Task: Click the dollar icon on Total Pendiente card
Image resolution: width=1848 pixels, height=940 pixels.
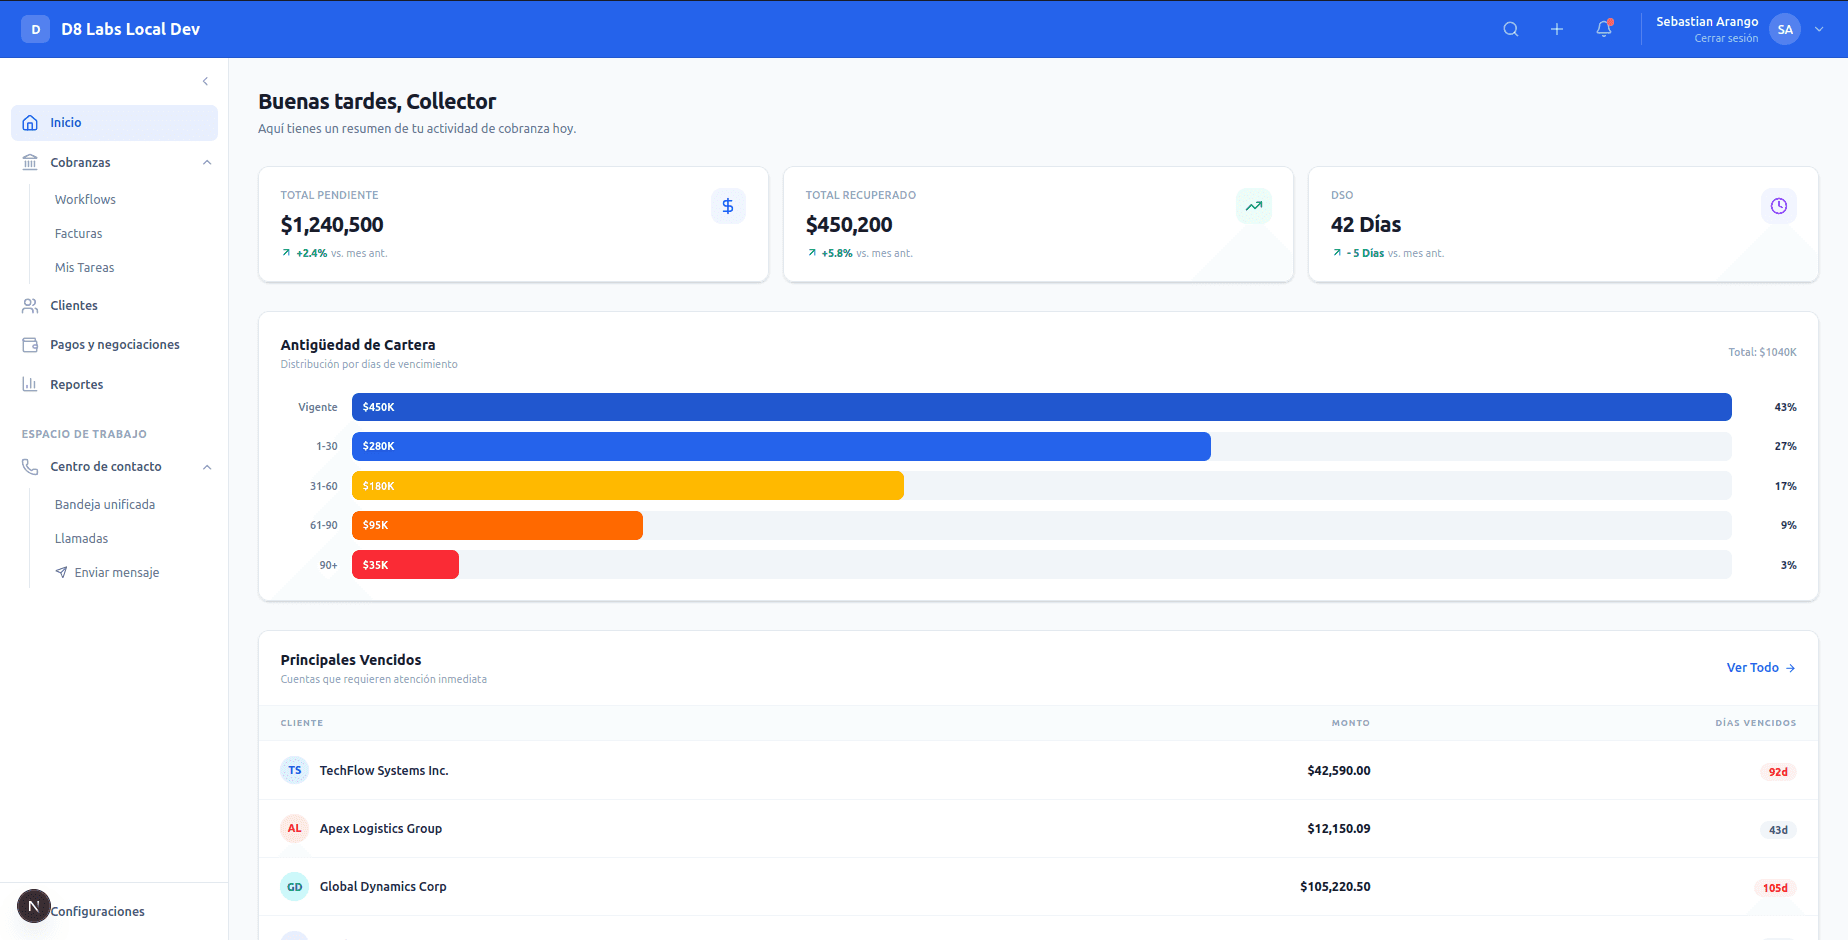Action: 728,206
